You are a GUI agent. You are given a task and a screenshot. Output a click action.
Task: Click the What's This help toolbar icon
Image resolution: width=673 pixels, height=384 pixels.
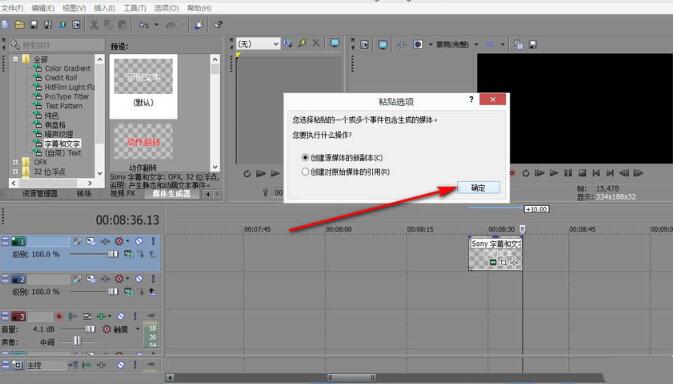pos(218,25)
